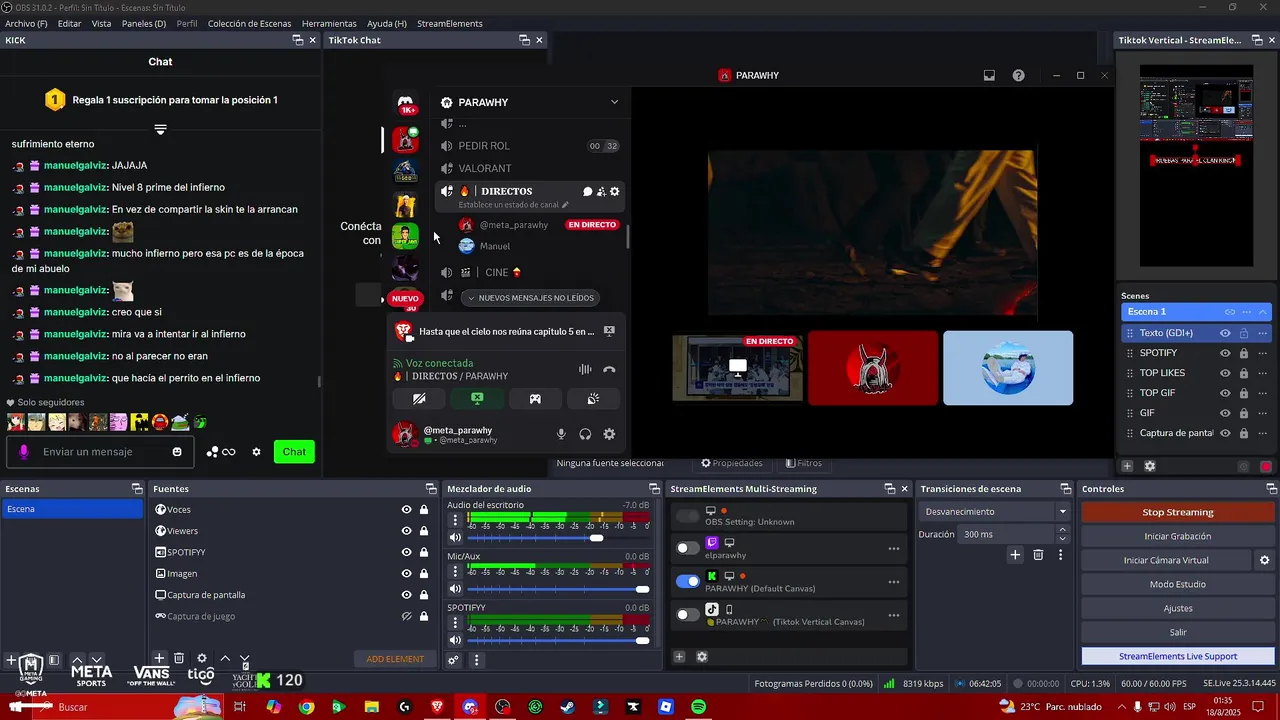Click Iniciar Grabación button

tap(1178, 536)
